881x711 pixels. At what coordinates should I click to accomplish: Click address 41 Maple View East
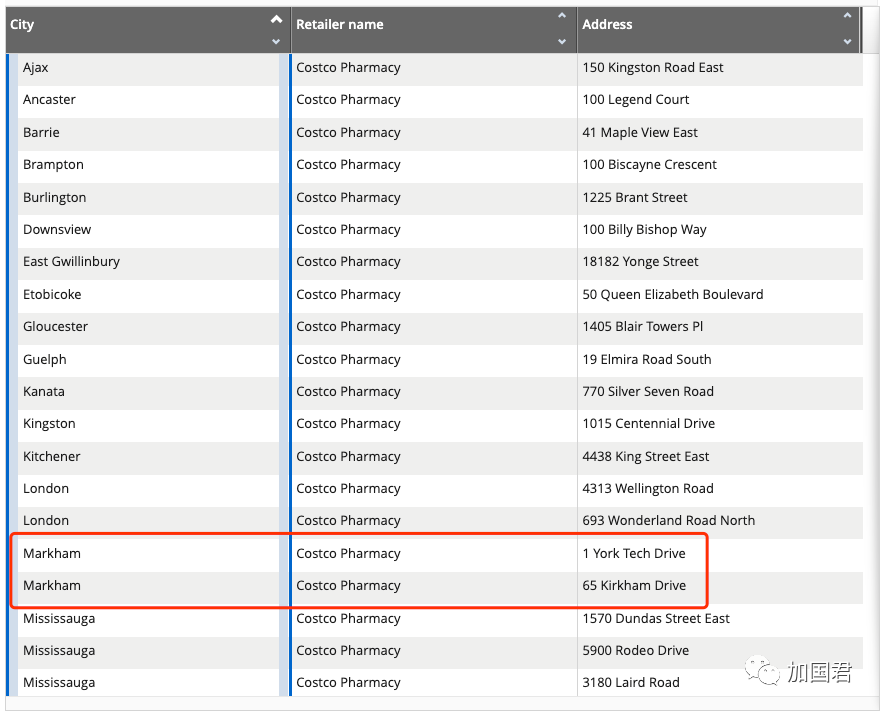[x=640, y=132]
